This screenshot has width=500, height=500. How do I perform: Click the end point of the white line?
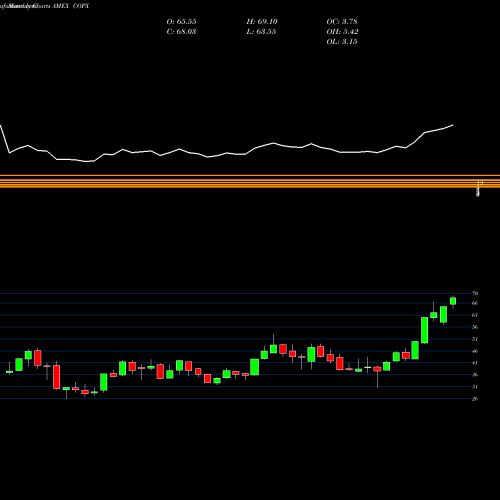[453, 125]
